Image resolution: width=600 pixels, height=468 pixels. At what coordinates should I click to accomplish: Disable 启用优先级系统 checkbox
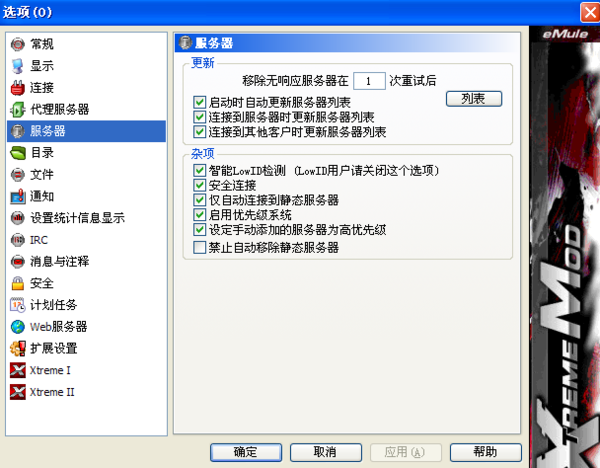tap(199, 215)
